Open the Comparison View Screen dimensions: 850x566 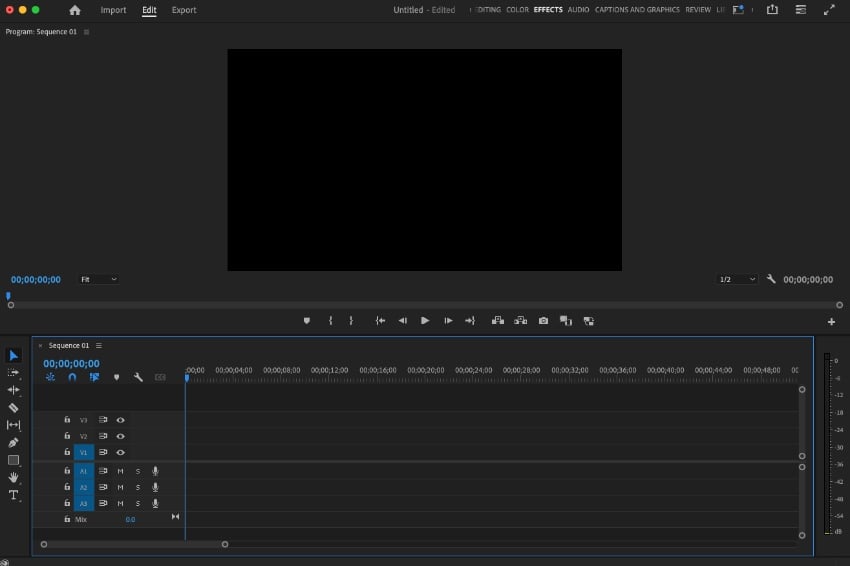[x=566, y=321]
